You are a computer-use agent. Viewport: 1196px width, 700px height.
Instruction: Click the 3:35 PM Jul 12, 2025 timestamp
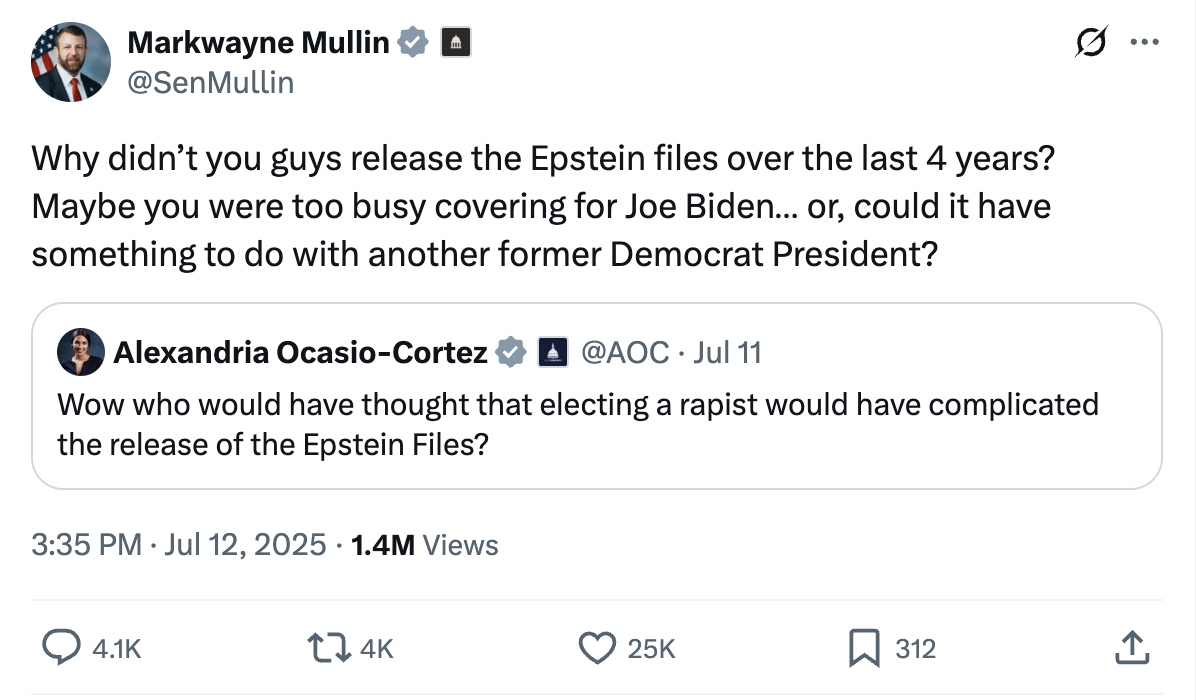pyautogui.click(x=178, y=545)
